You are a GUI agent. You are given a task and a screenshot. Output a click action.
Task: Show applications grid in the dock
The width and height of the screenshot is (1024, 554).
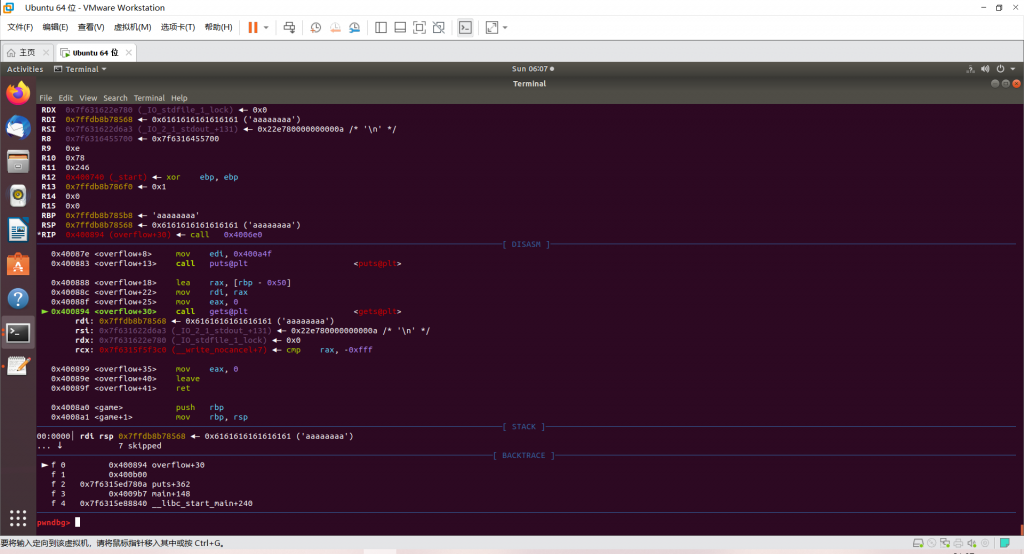[x=18, y=518]
